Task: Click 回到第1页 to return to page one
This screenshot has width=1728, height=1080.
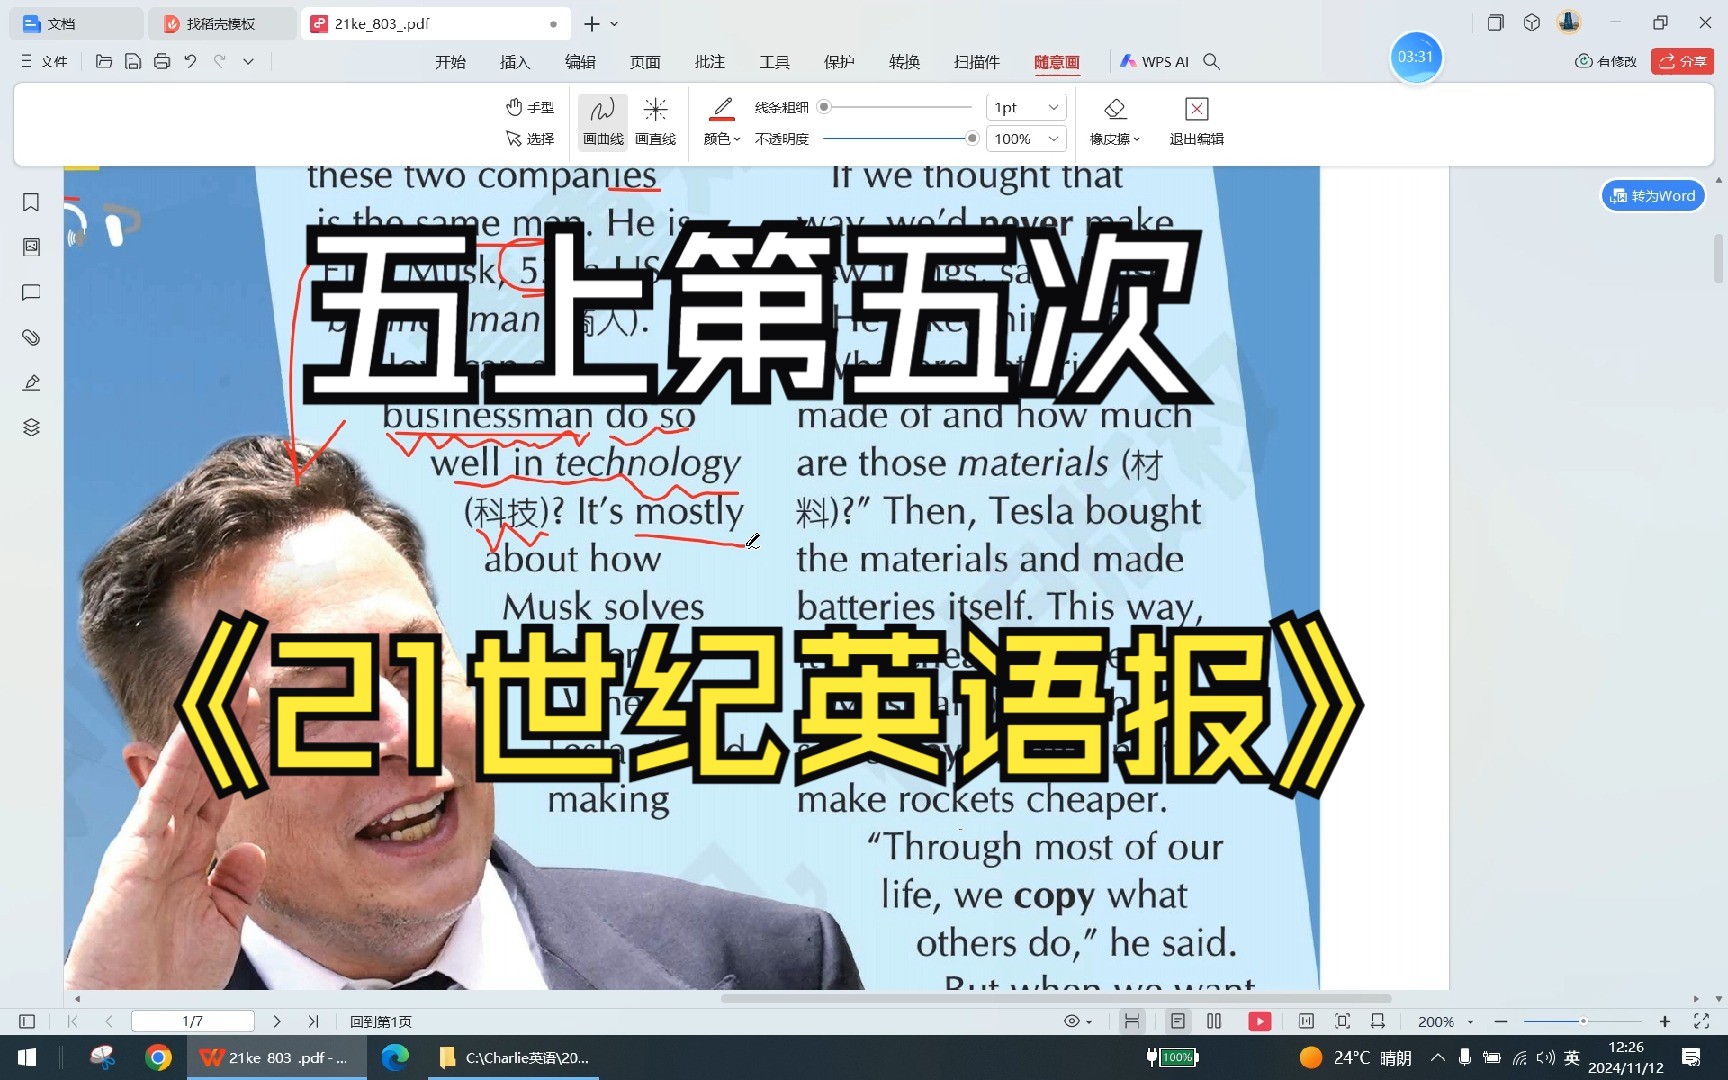Action: coord(380,1021)
